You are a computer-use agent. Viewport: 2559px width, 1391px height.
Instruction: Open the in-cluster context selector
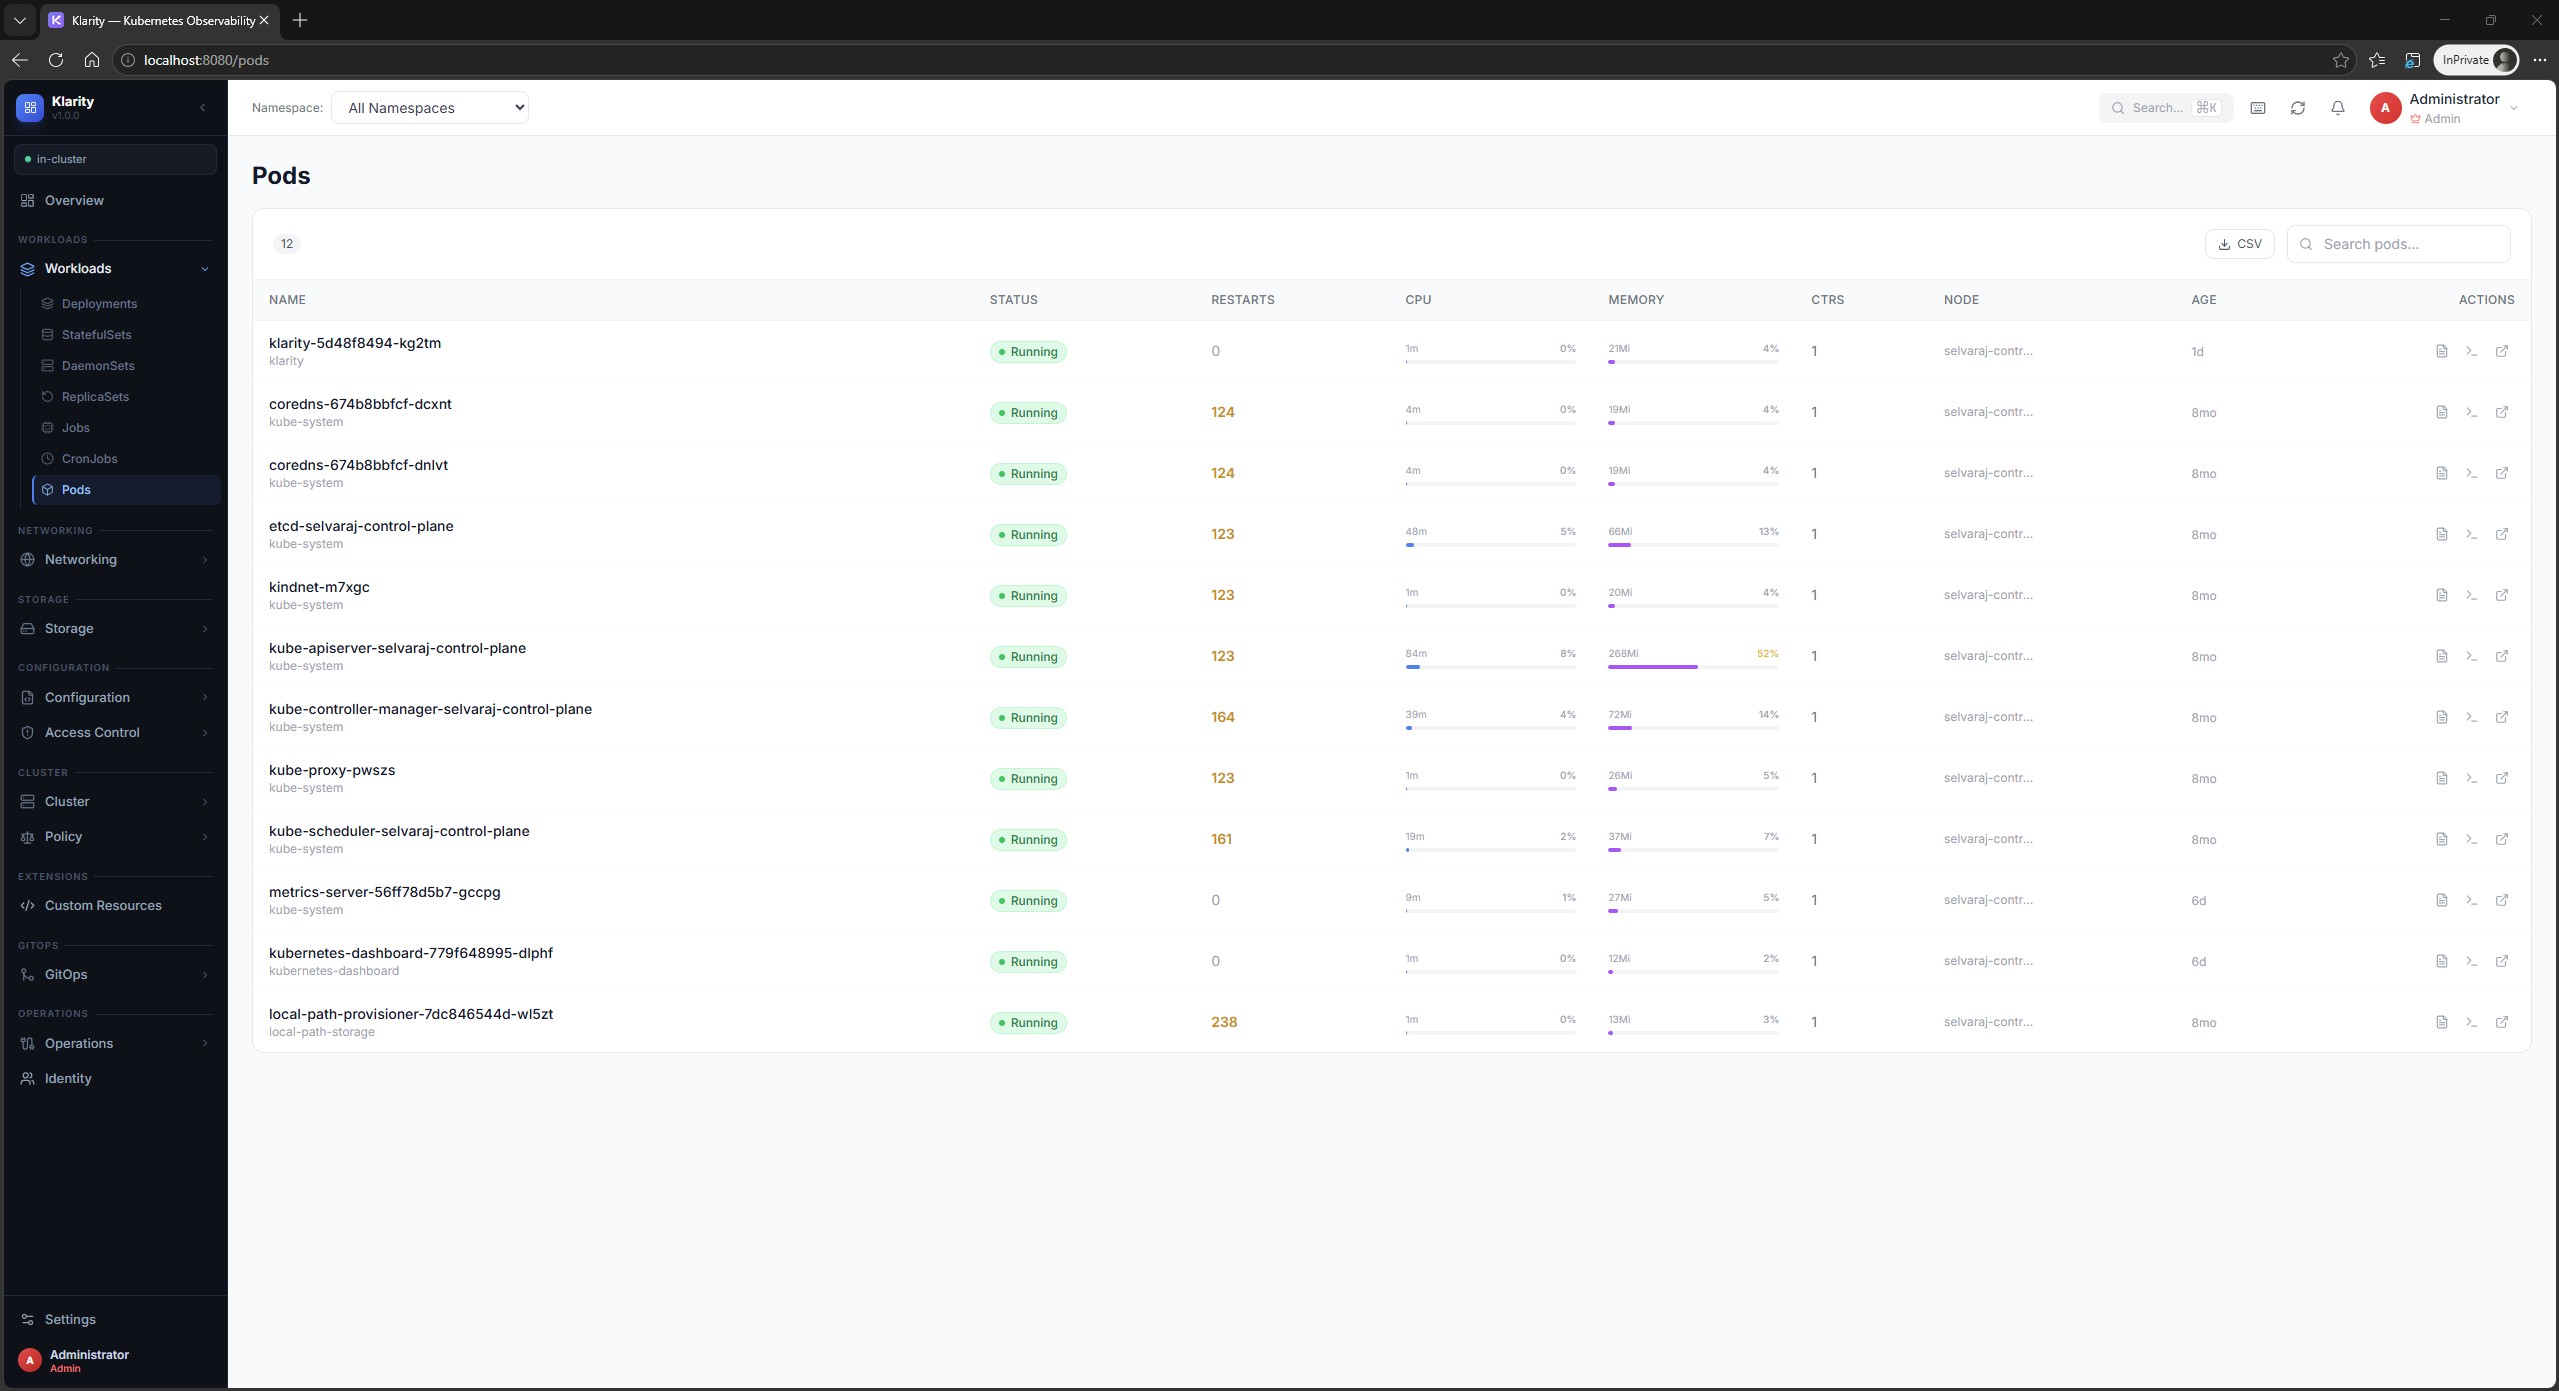coord(115,159)
